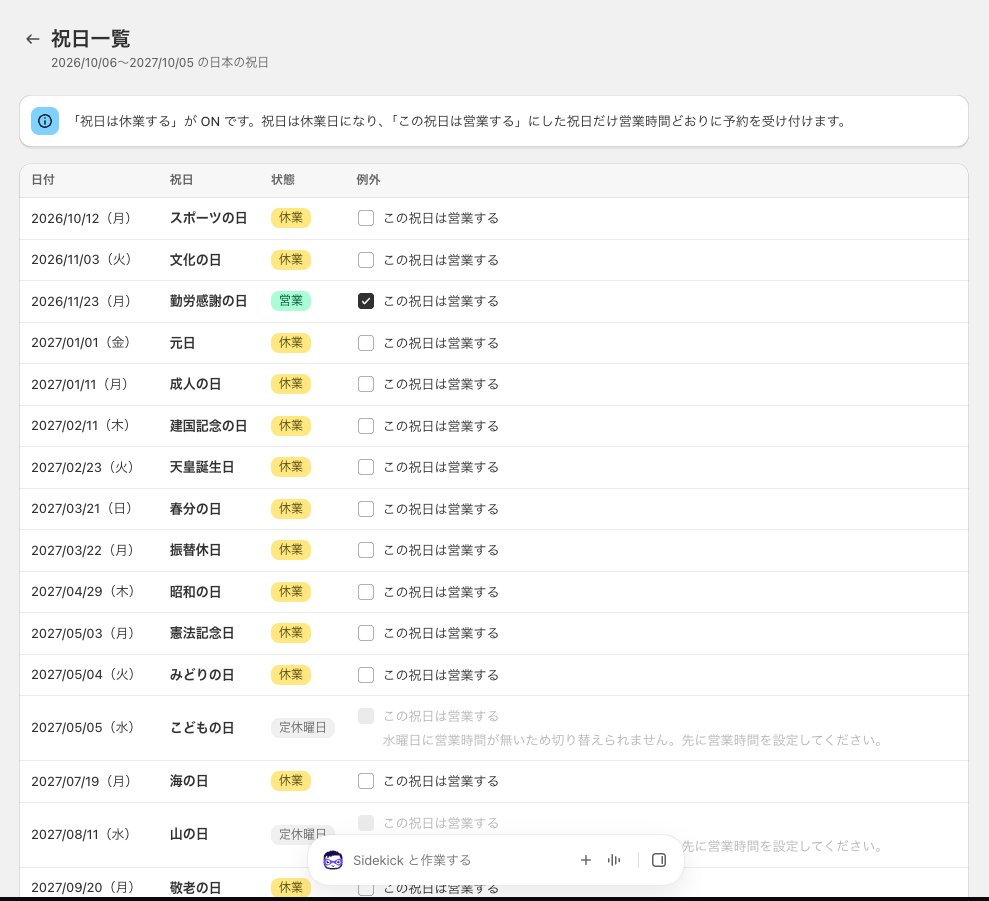The height and width of the screenshot is (901, 989).
Task: Click the 2026/10/06〜2027/10/05 subtitle text
Action: pos(160,62)
